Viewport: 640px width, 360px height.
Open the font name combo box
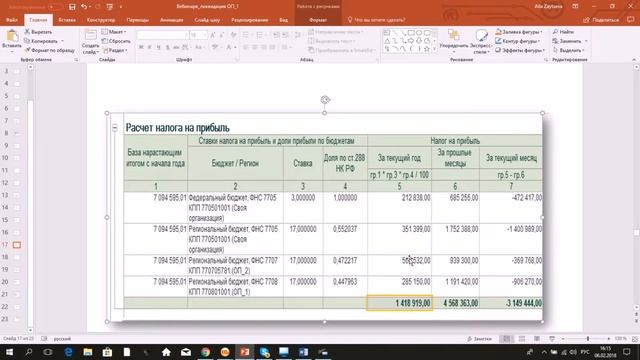(163, 35)
